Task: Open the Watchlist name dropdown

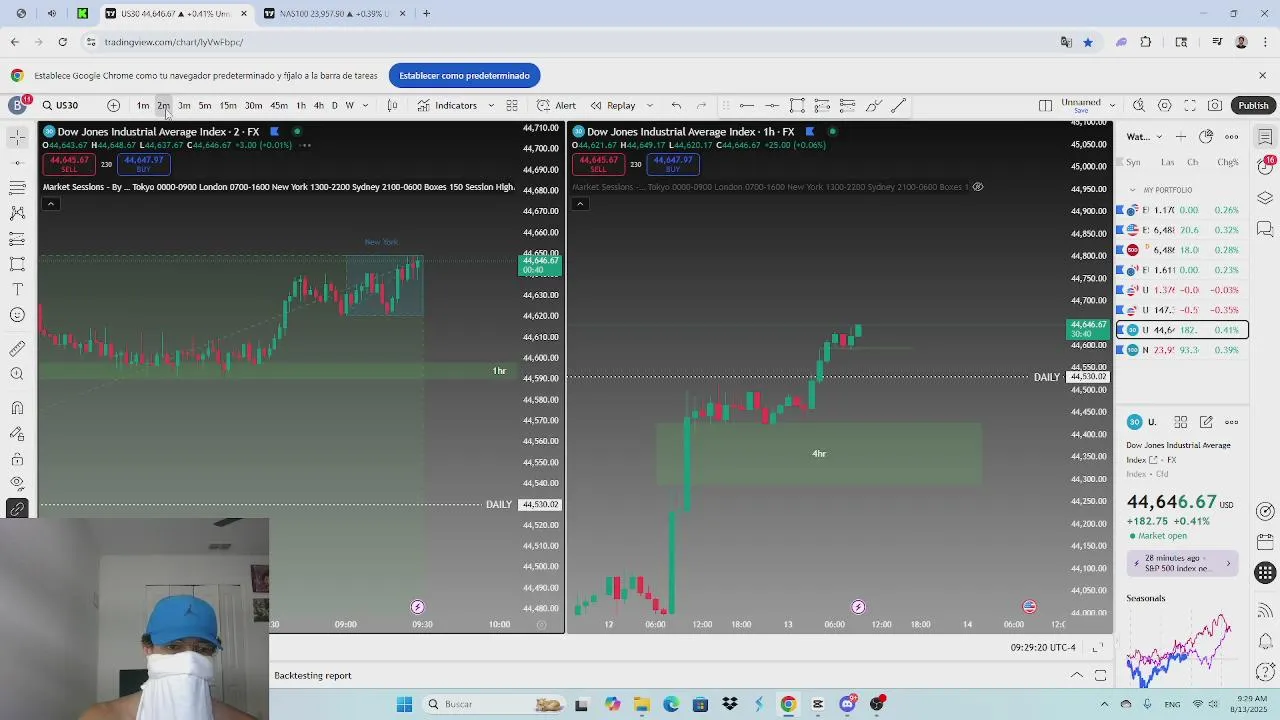Action: click(1145, 137)
